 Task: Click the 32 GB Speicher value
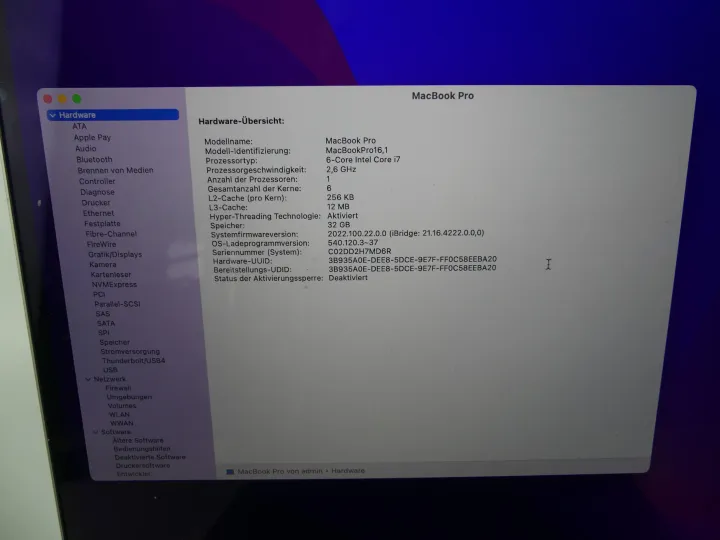click(339, 225)
